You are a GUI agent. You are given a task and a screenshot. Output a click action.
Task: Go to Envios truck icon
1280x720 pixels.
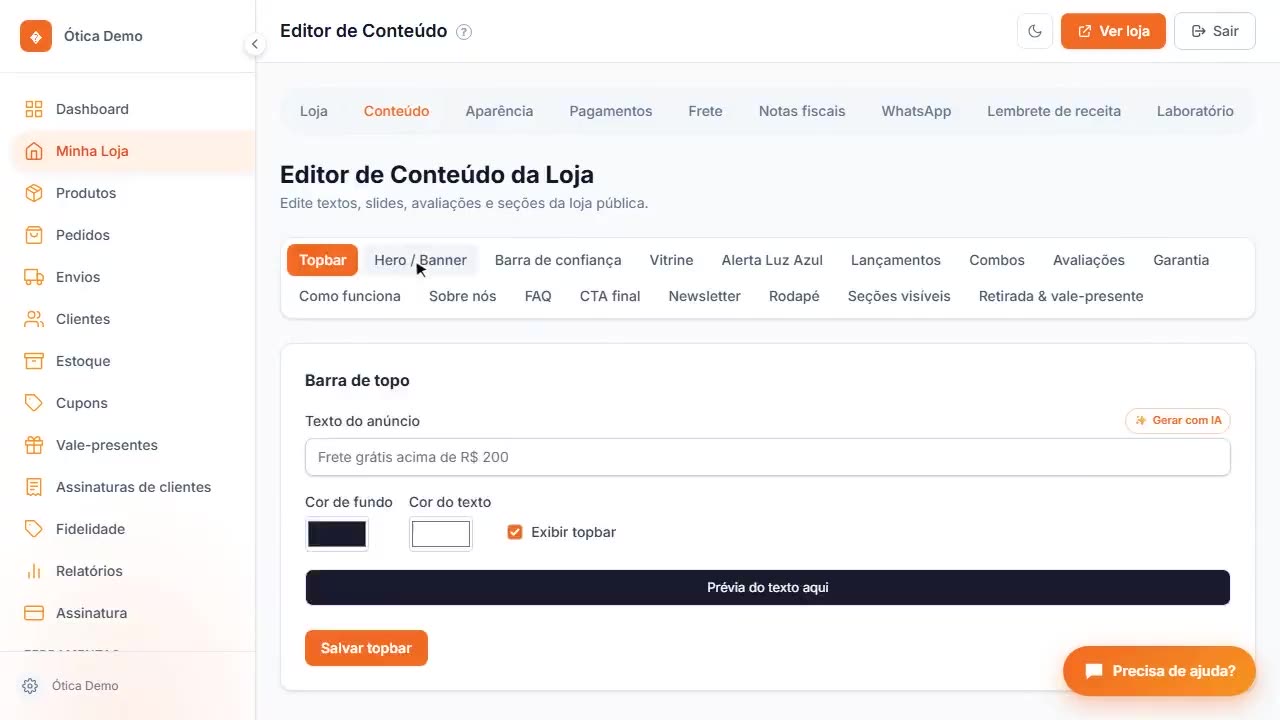point(34,277)
